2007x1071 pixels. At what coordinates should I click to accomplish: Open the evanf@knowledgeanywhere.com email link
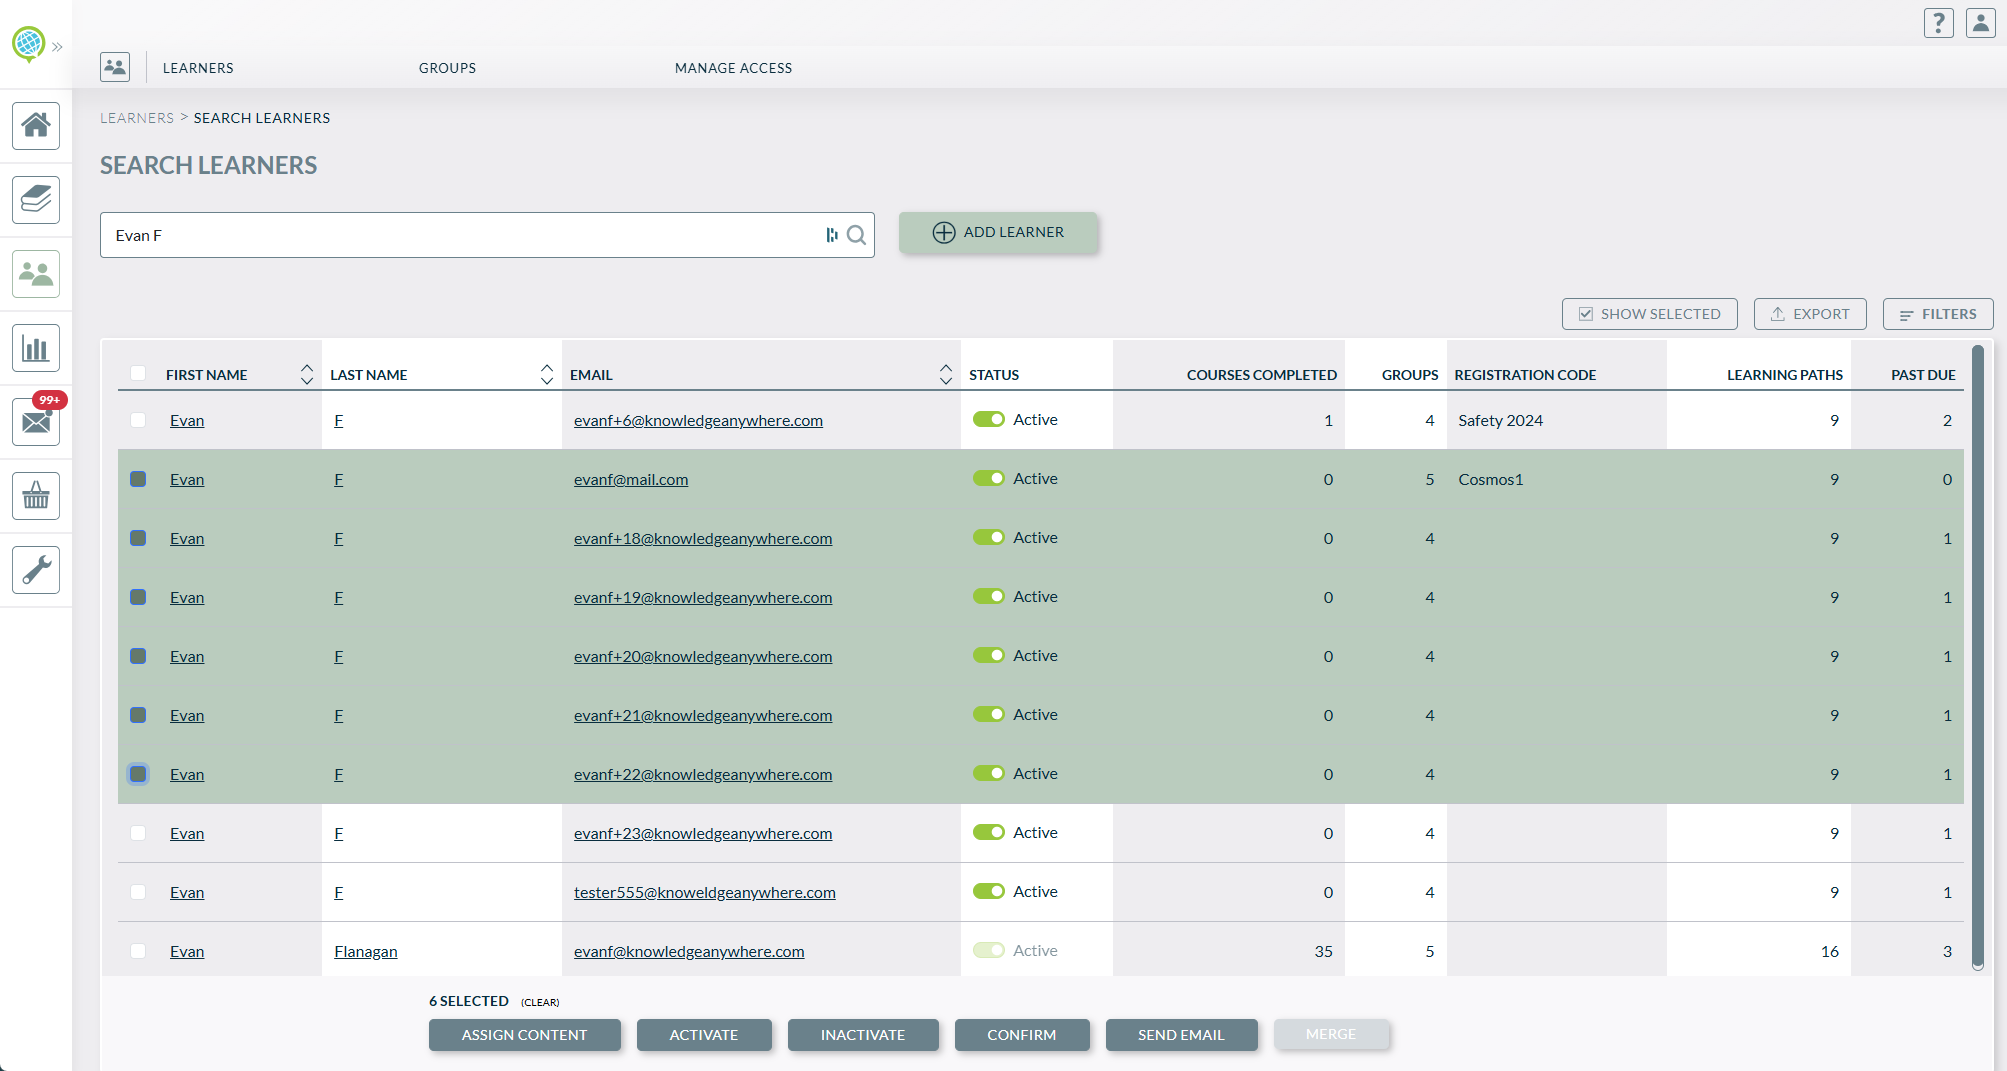688,951
